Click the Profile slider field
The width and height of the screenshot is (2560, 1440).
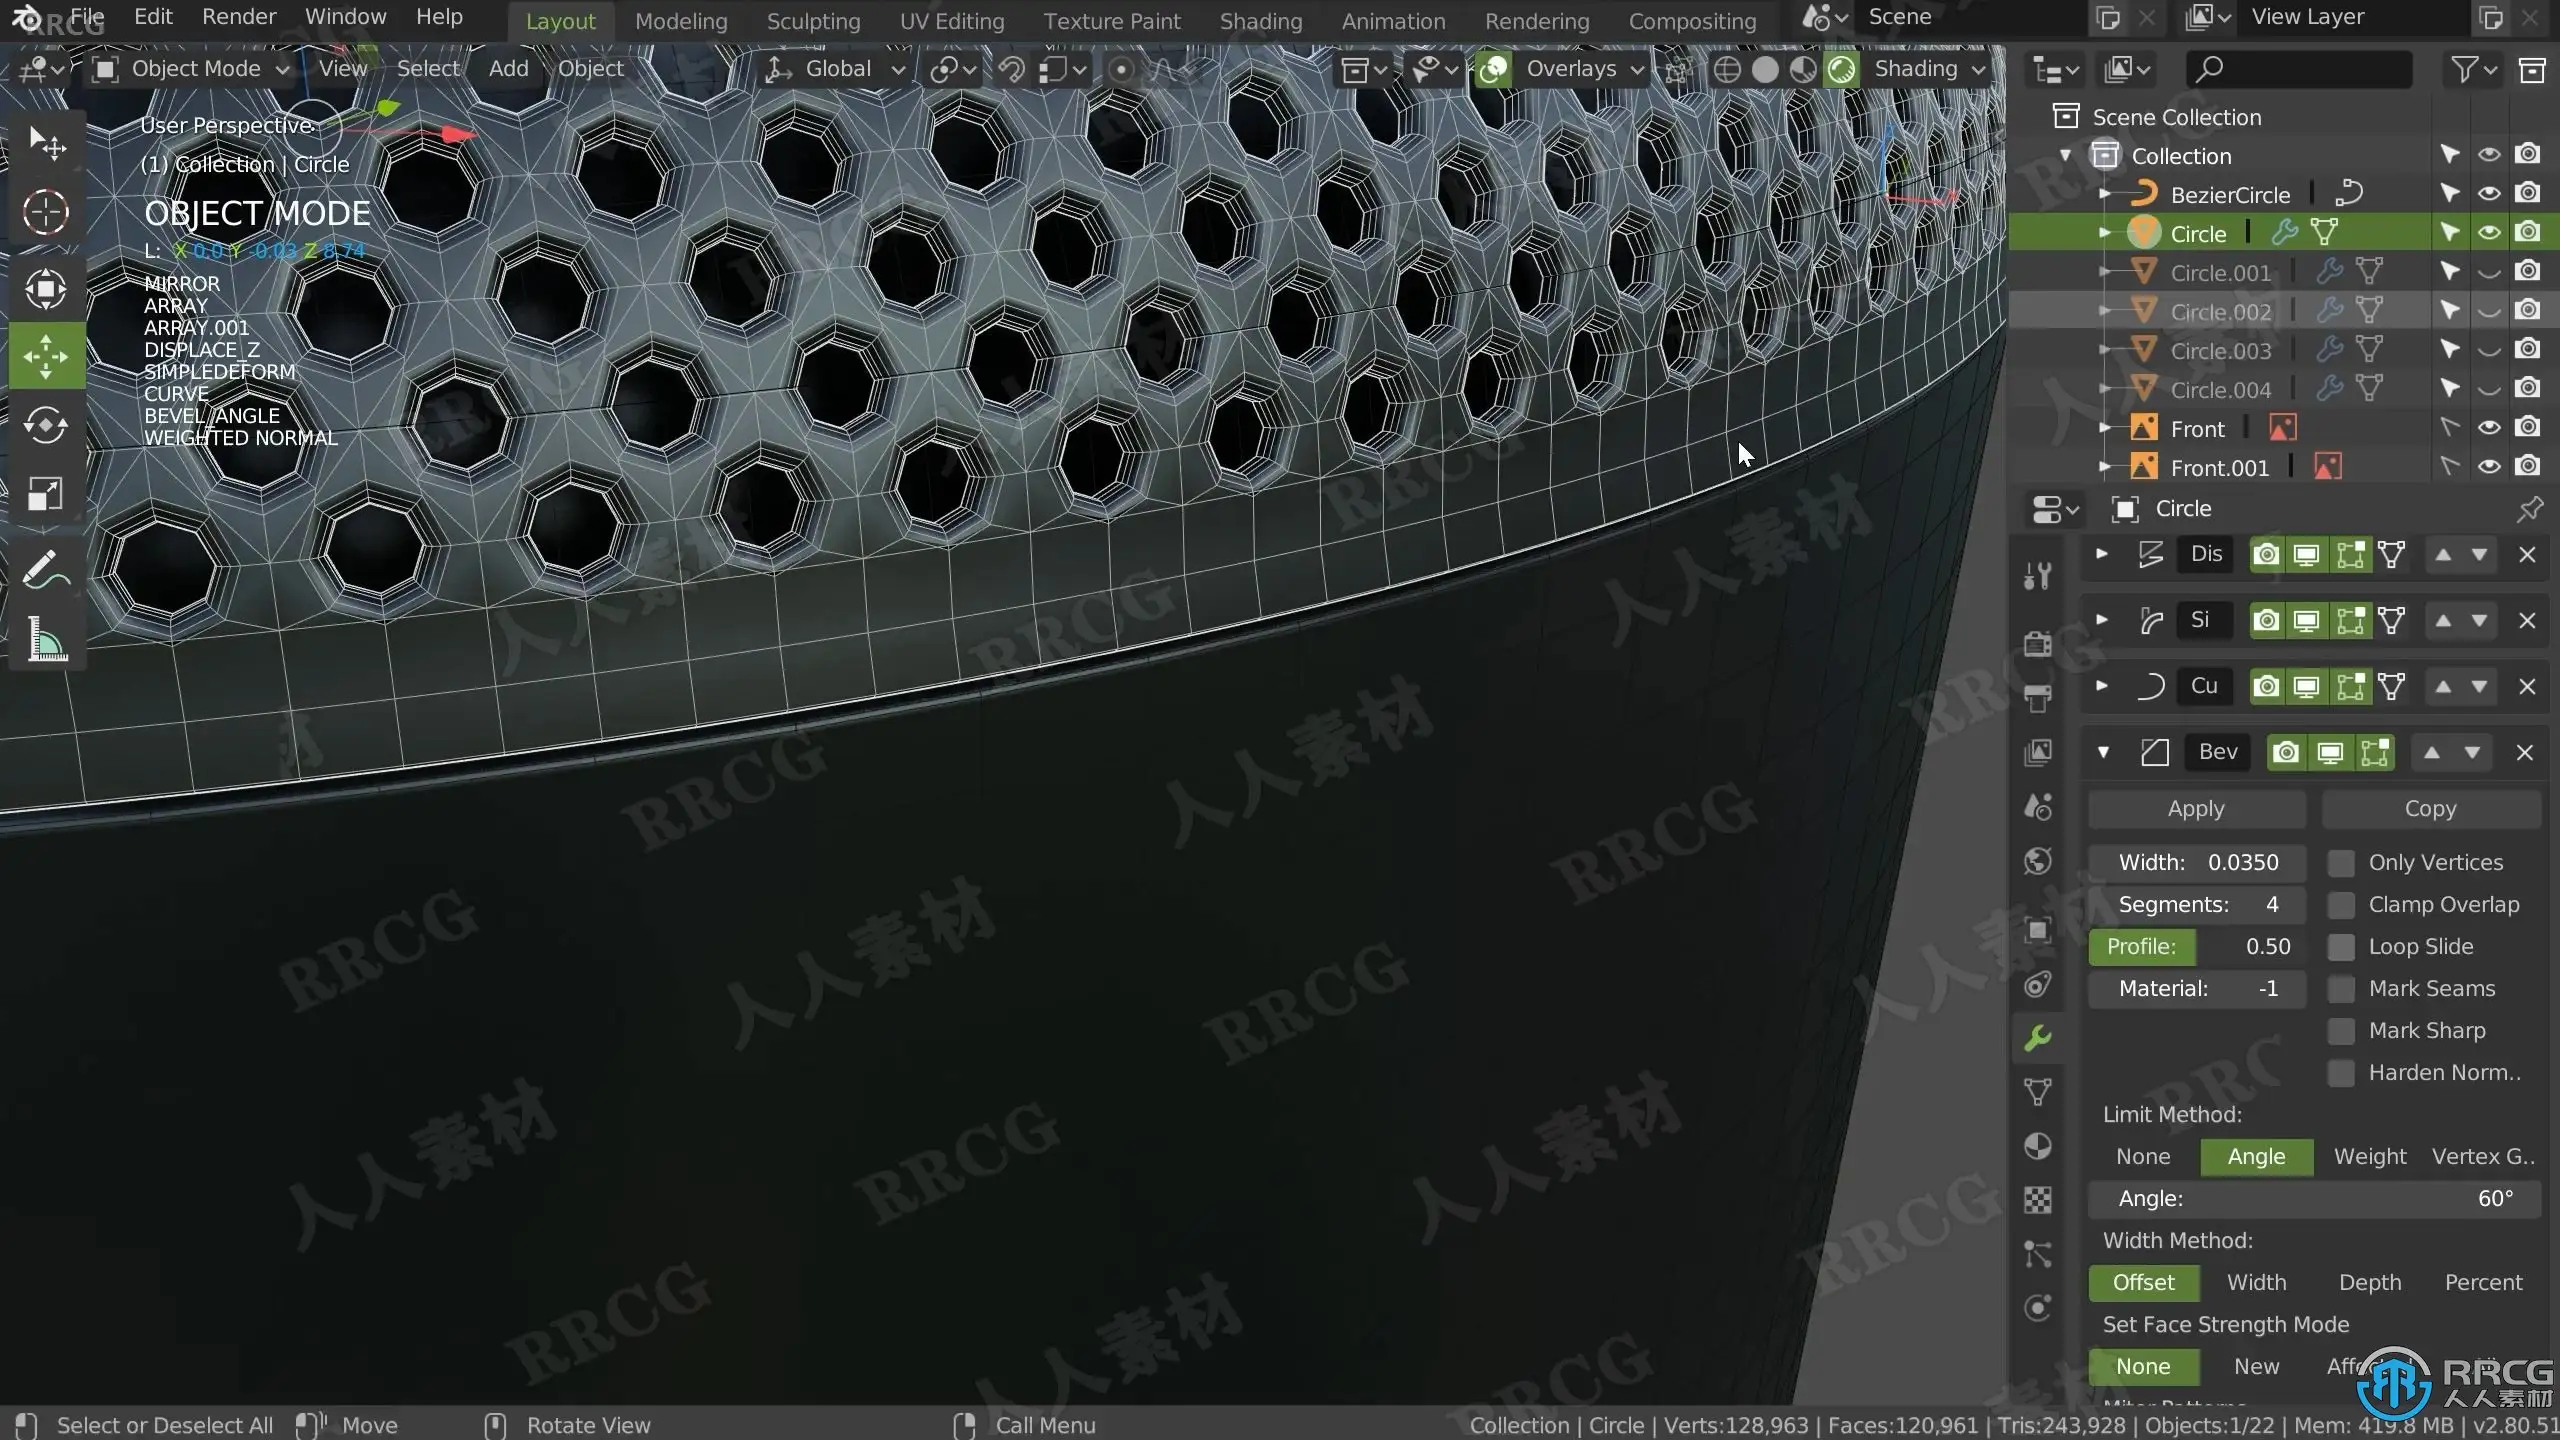click(2196, 947)
